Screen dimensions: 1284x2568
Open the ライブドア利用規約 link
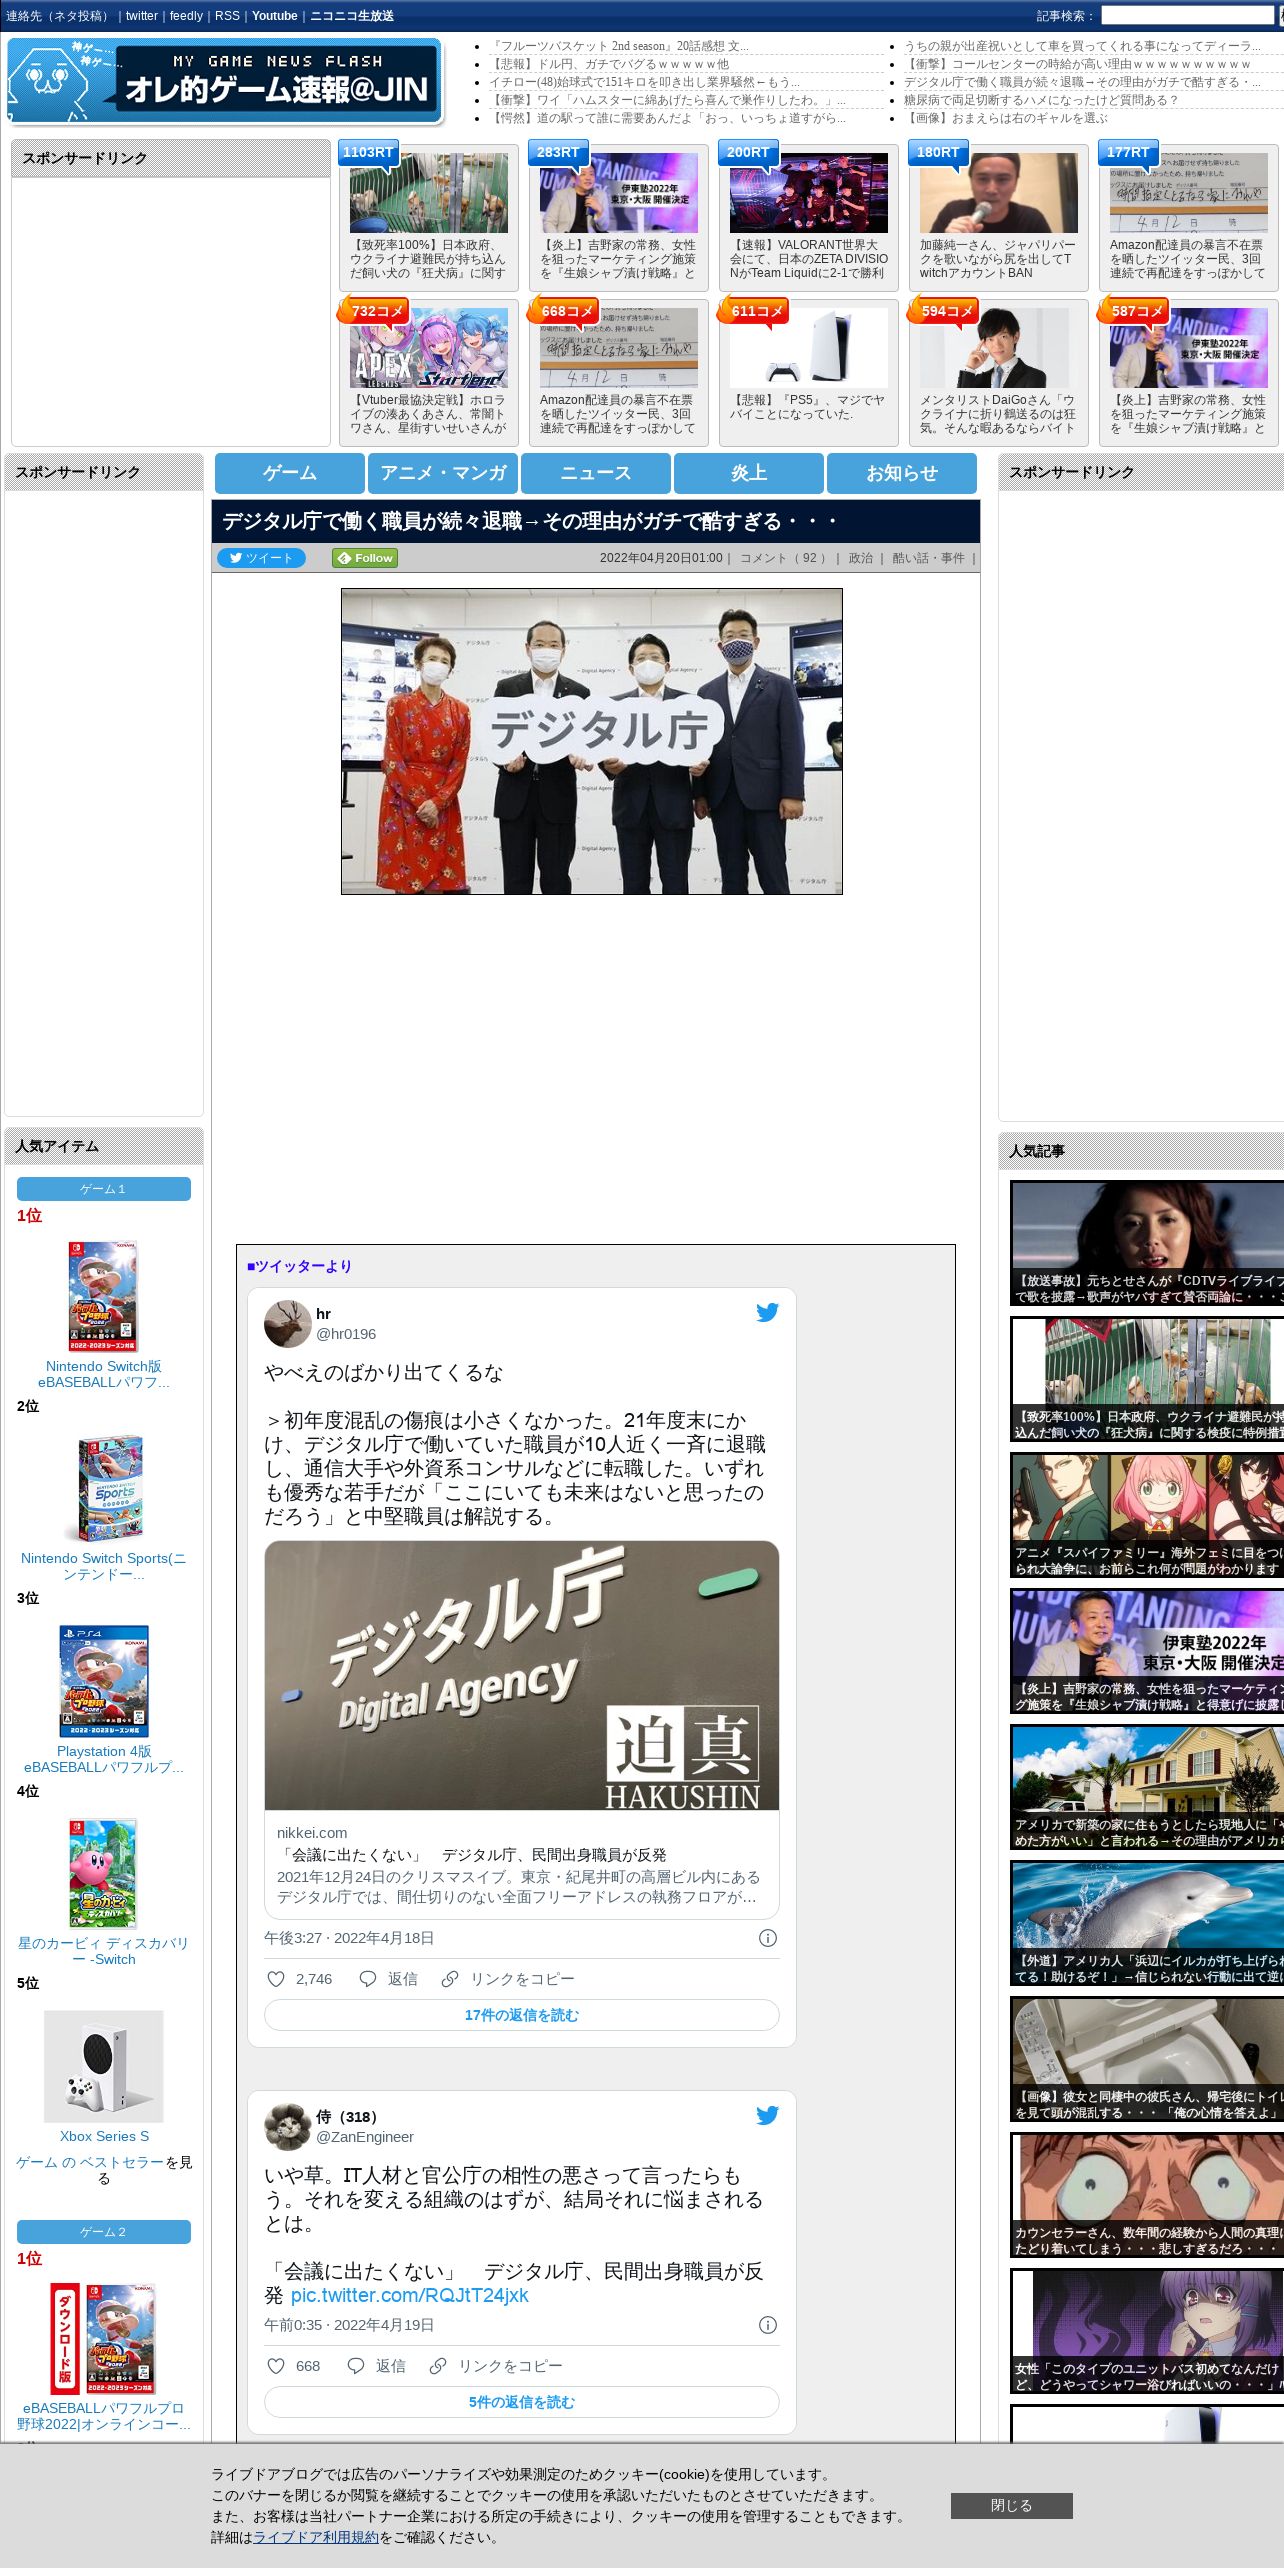[316, 2537]
